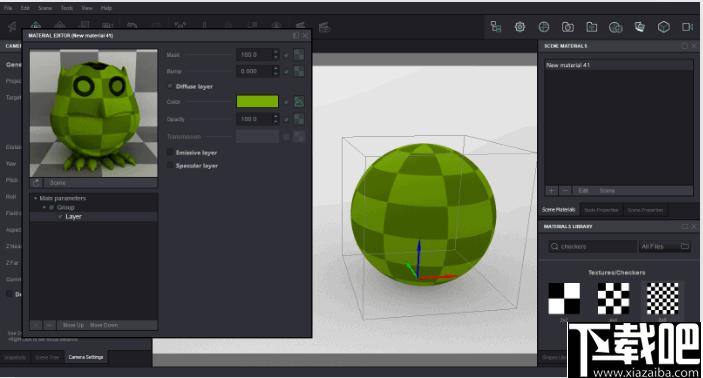703x378 pixels.
Task: Click the camera snapshot toolbar icon
Action: [x=568, y=27]
